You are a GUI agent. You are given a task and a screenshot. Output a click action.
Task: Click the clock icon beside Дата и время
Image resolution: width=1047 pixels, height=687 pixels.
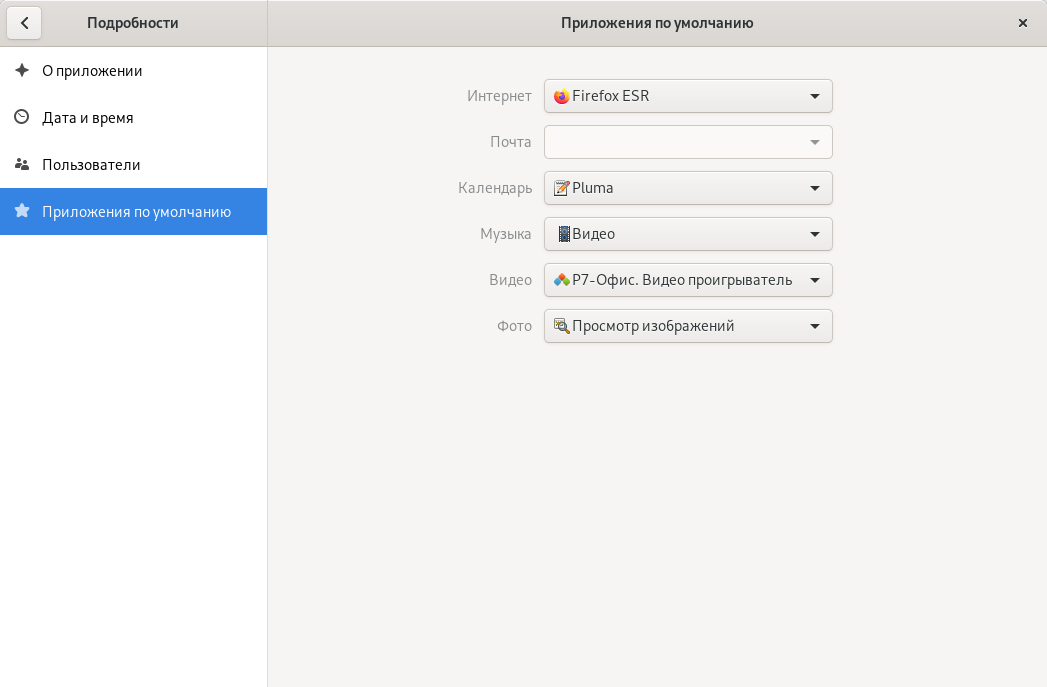(x=22, y=118)
